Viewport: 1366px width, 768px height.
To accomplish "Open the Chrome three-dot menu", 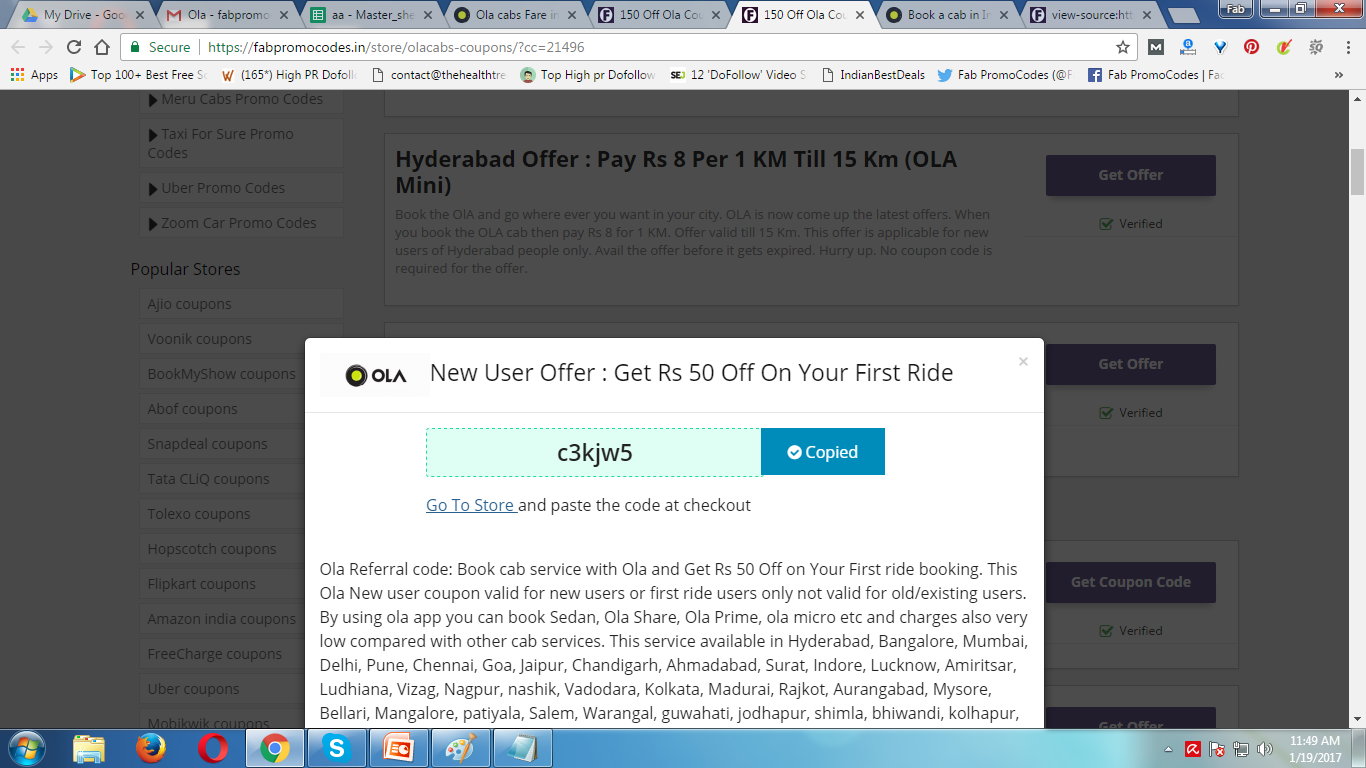I will 1346,47.
